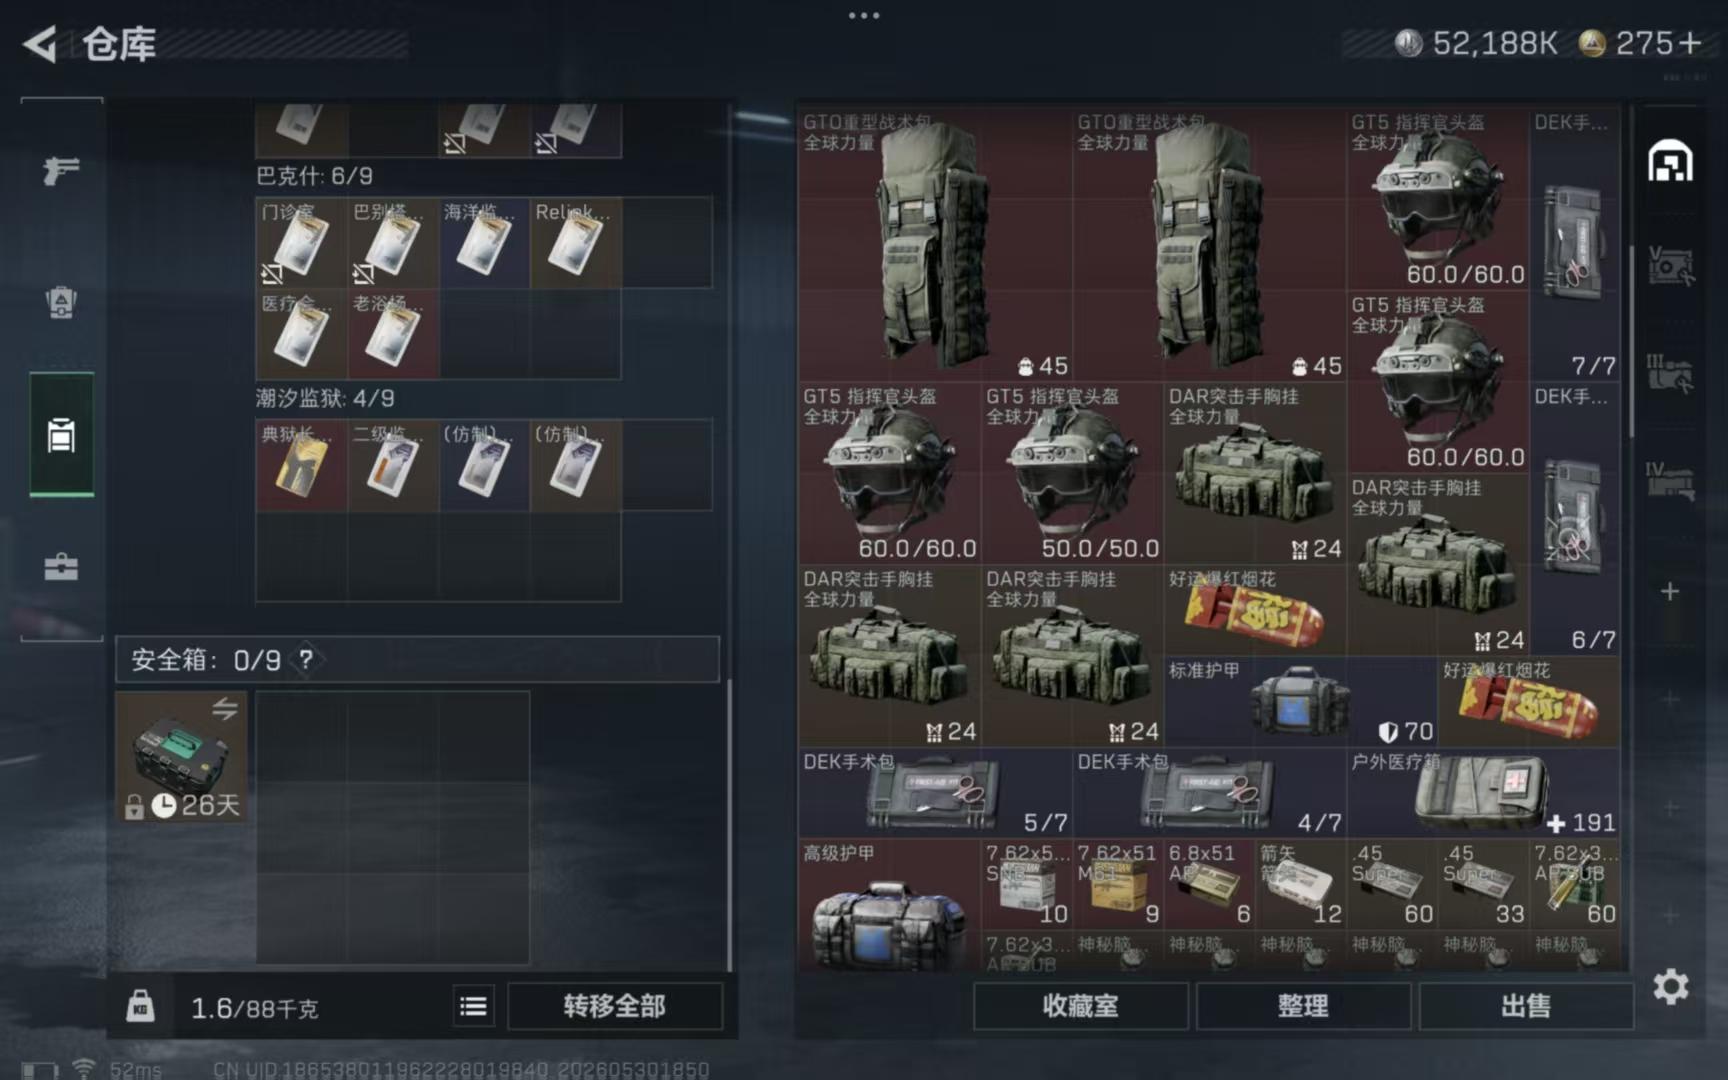
Task: Click the 52,188K currency coin icon
Action: pyautogui.click(x=1408, y=43)
